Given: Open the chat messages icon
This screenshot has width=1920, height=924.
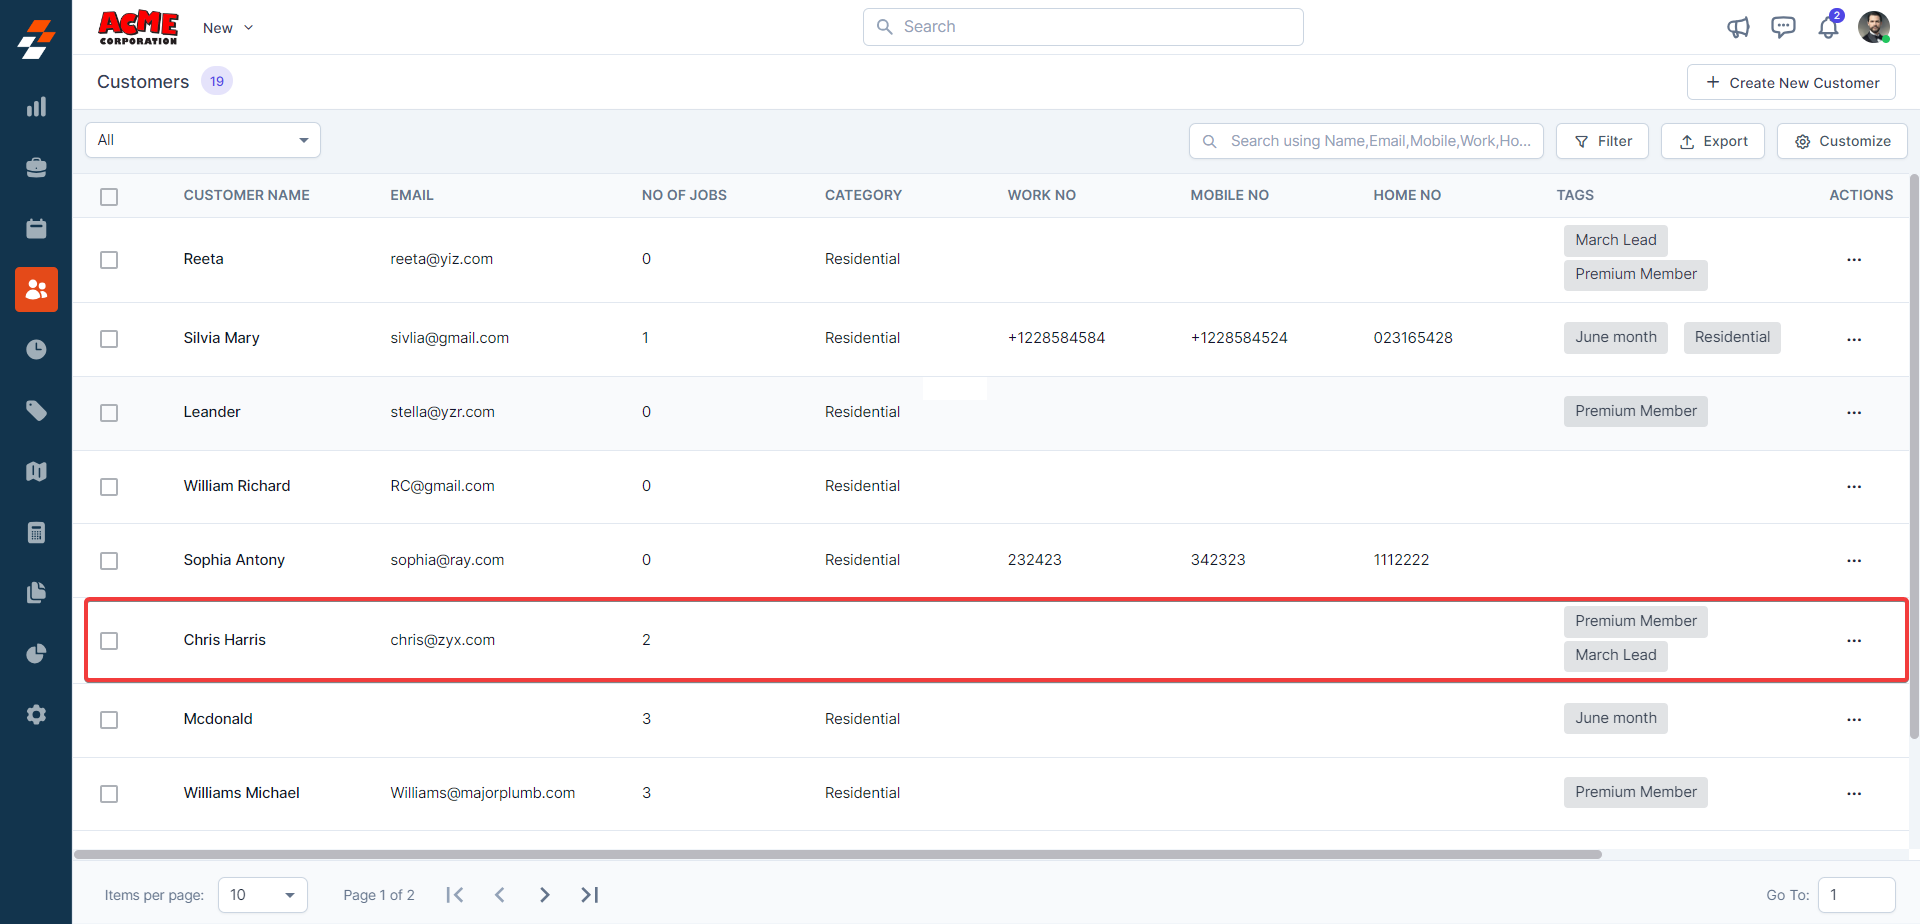Looking at the screenshot, I should (x=1783, y=27).
